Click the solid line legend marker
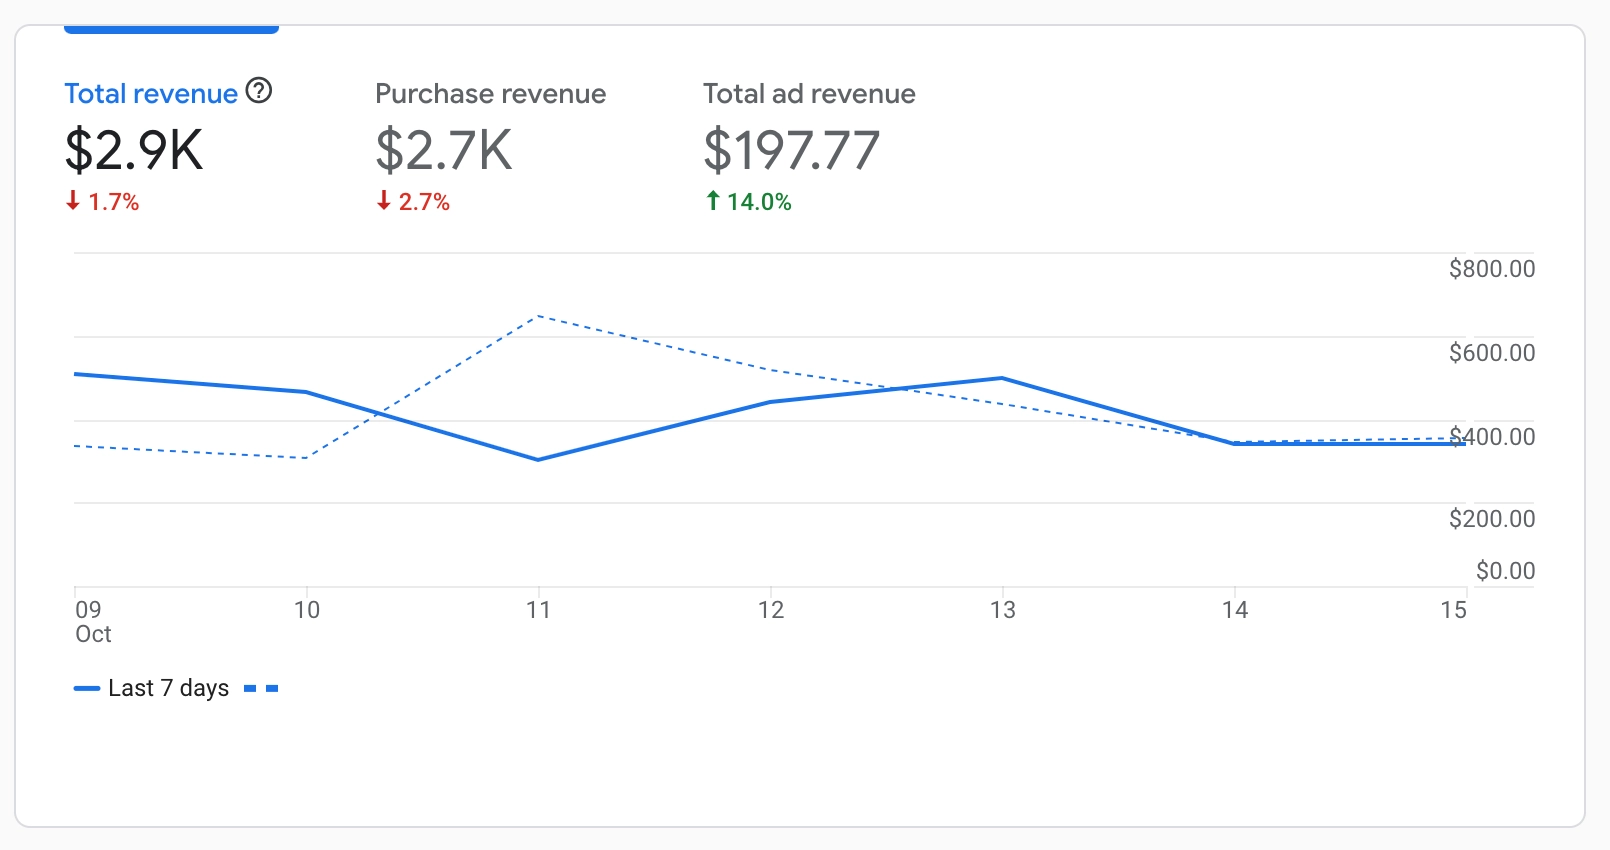 [87, 689]
